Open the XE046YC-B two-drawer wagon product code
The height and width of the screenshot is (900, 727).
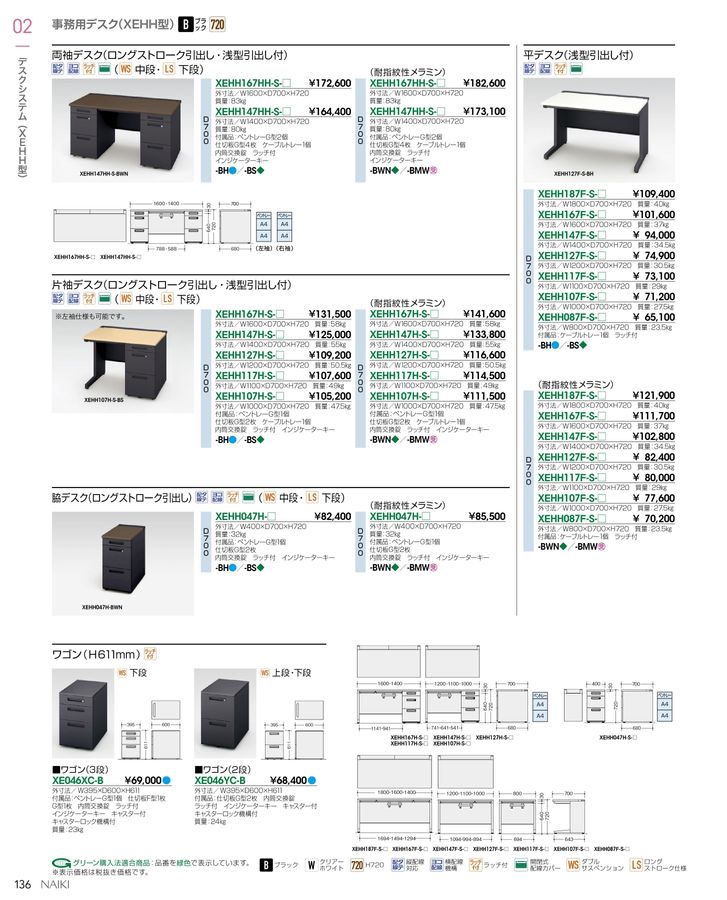tap(220, 779)
